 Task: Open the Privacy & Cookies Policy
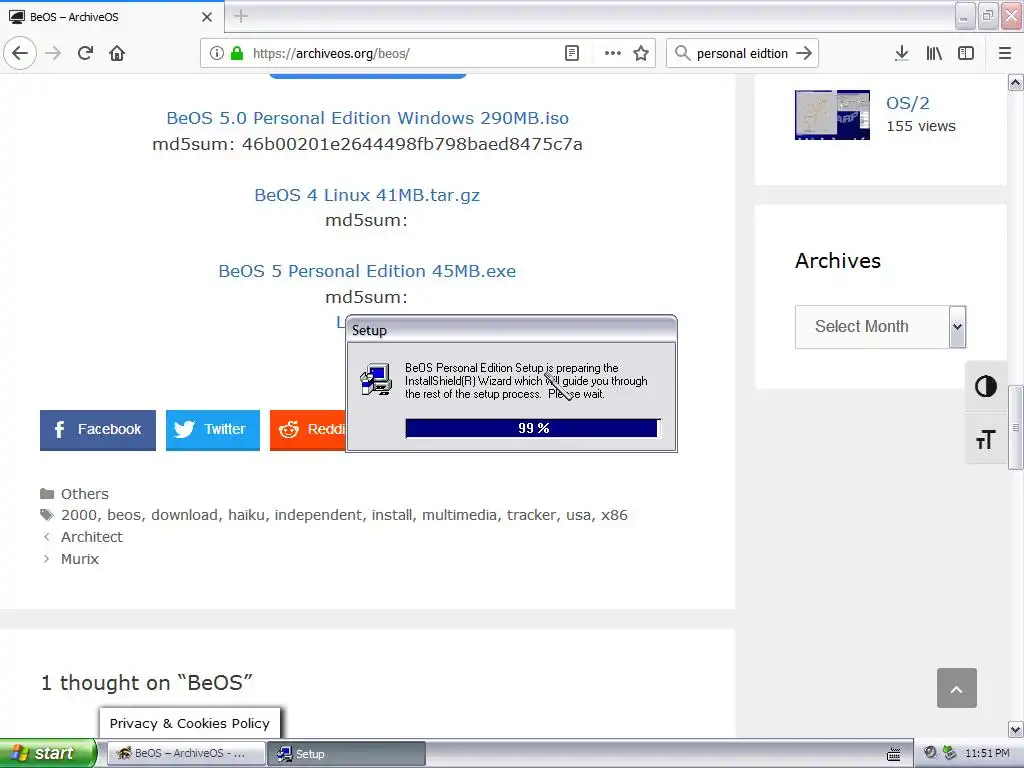click(189, 723)
